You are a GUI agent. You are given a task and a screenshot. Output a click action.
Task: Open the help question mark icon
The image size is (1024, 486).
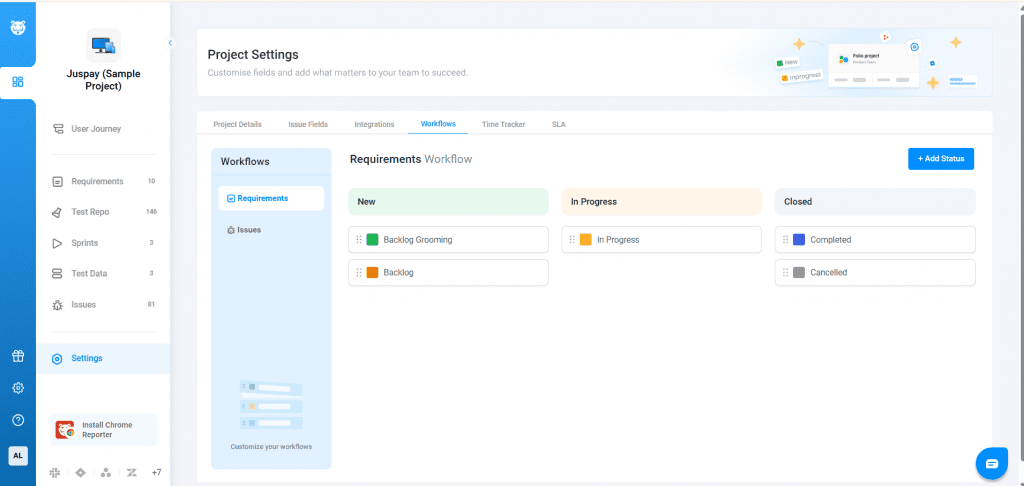click(18, 420)
